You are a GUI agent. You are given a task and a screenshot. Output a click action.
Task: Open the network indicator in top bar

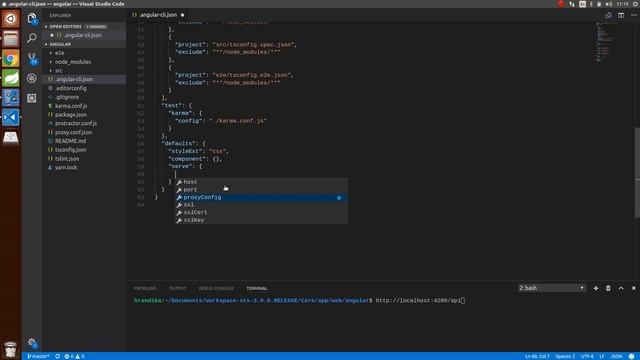tap(572, 4)
